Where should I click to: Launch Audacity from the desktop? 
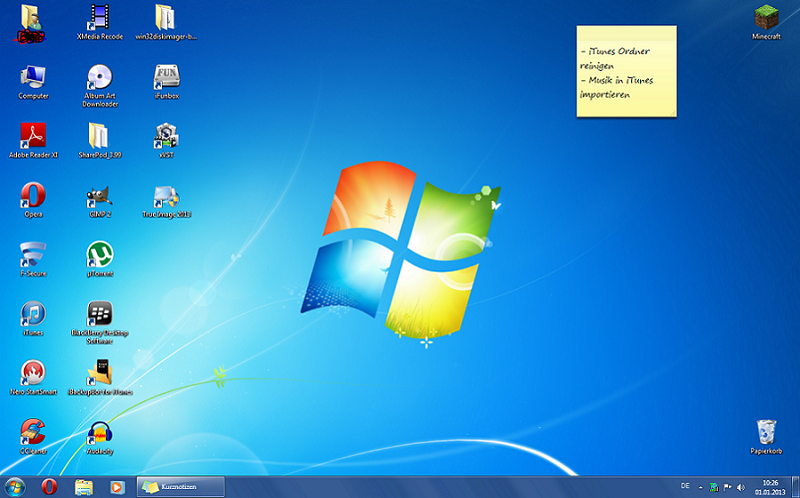pyautogui.click(x=99, y=436)
